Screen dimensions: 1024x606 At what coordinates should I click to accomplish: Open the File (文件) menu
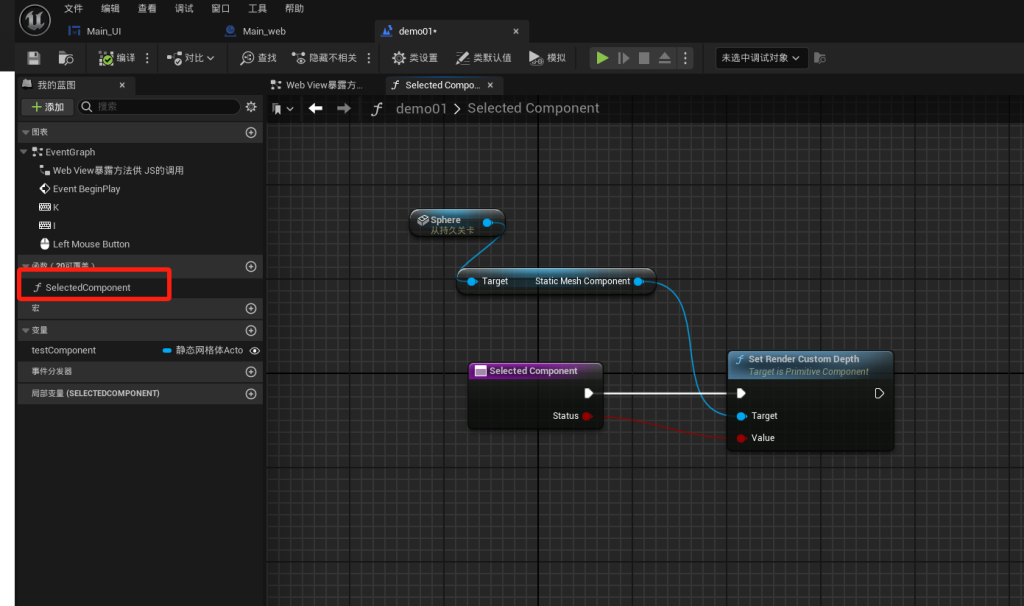73,8
